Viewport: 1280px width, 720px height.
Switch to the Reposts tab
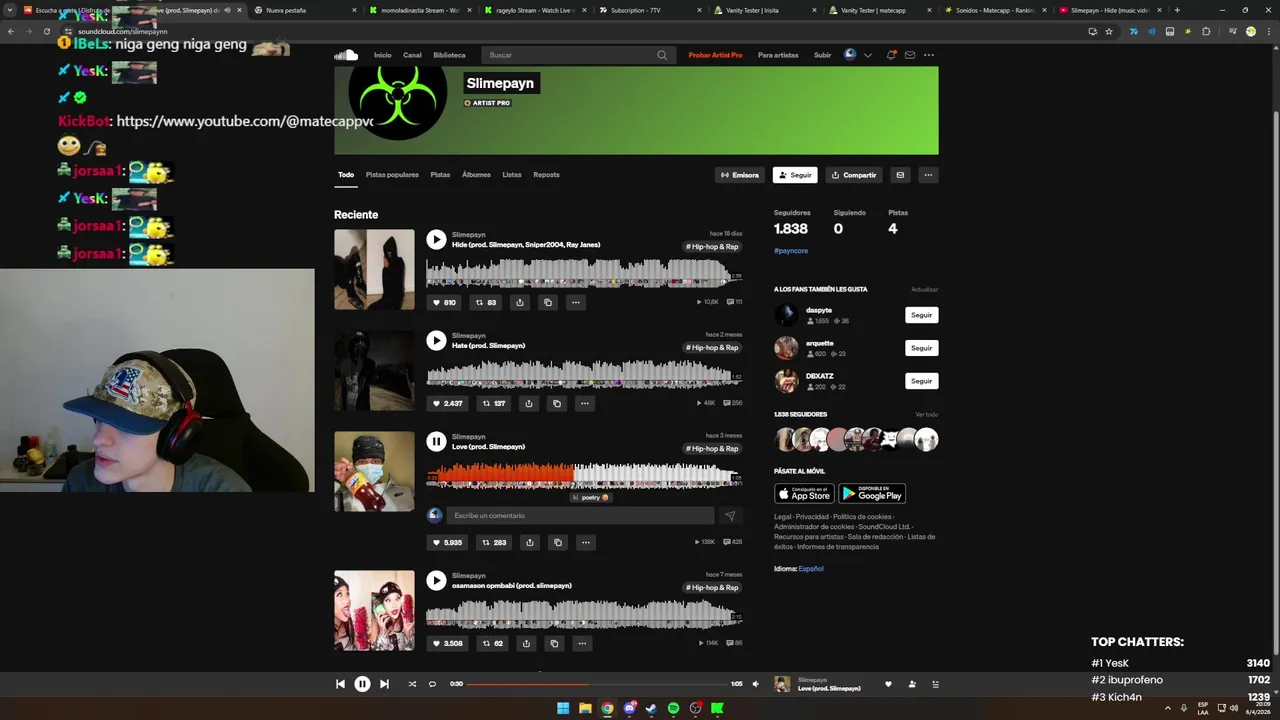pos(546,175)
